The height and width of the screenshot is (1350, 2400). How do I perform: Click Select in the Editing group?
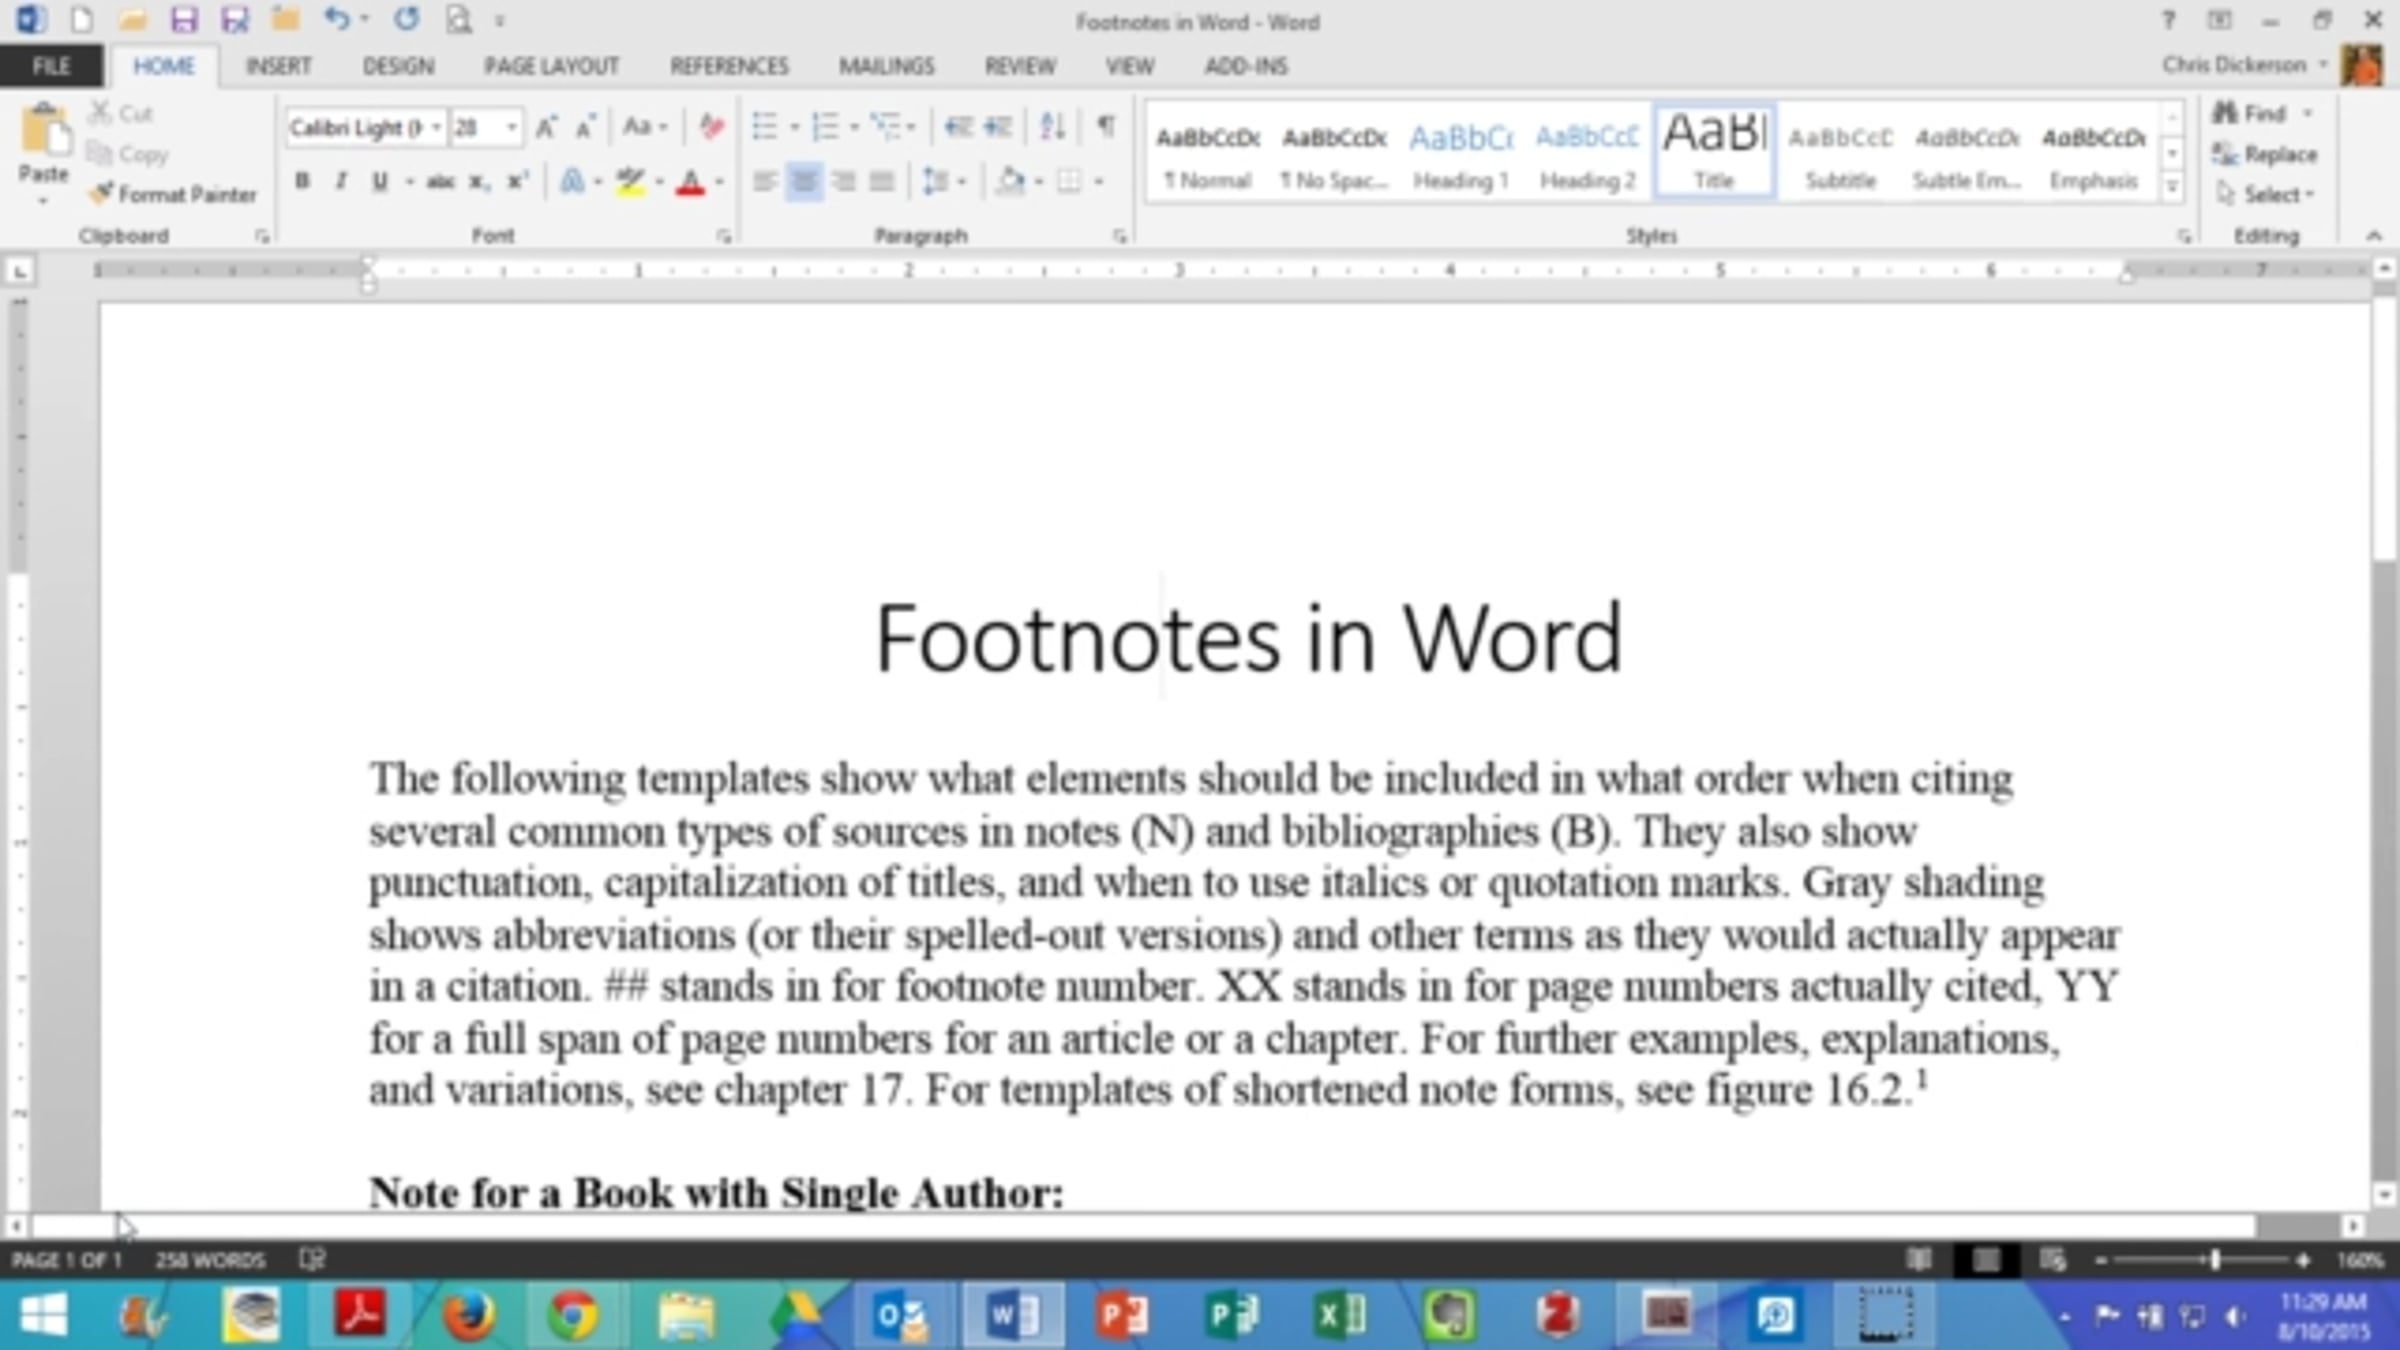click(2266, 194)
